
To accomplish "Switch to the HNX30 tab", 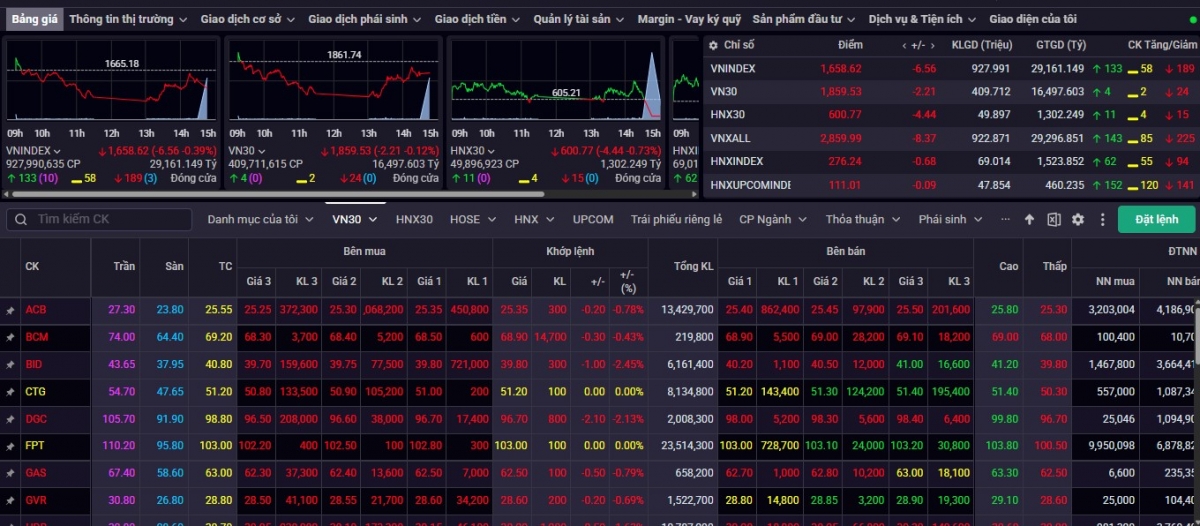I will point(414,219).
